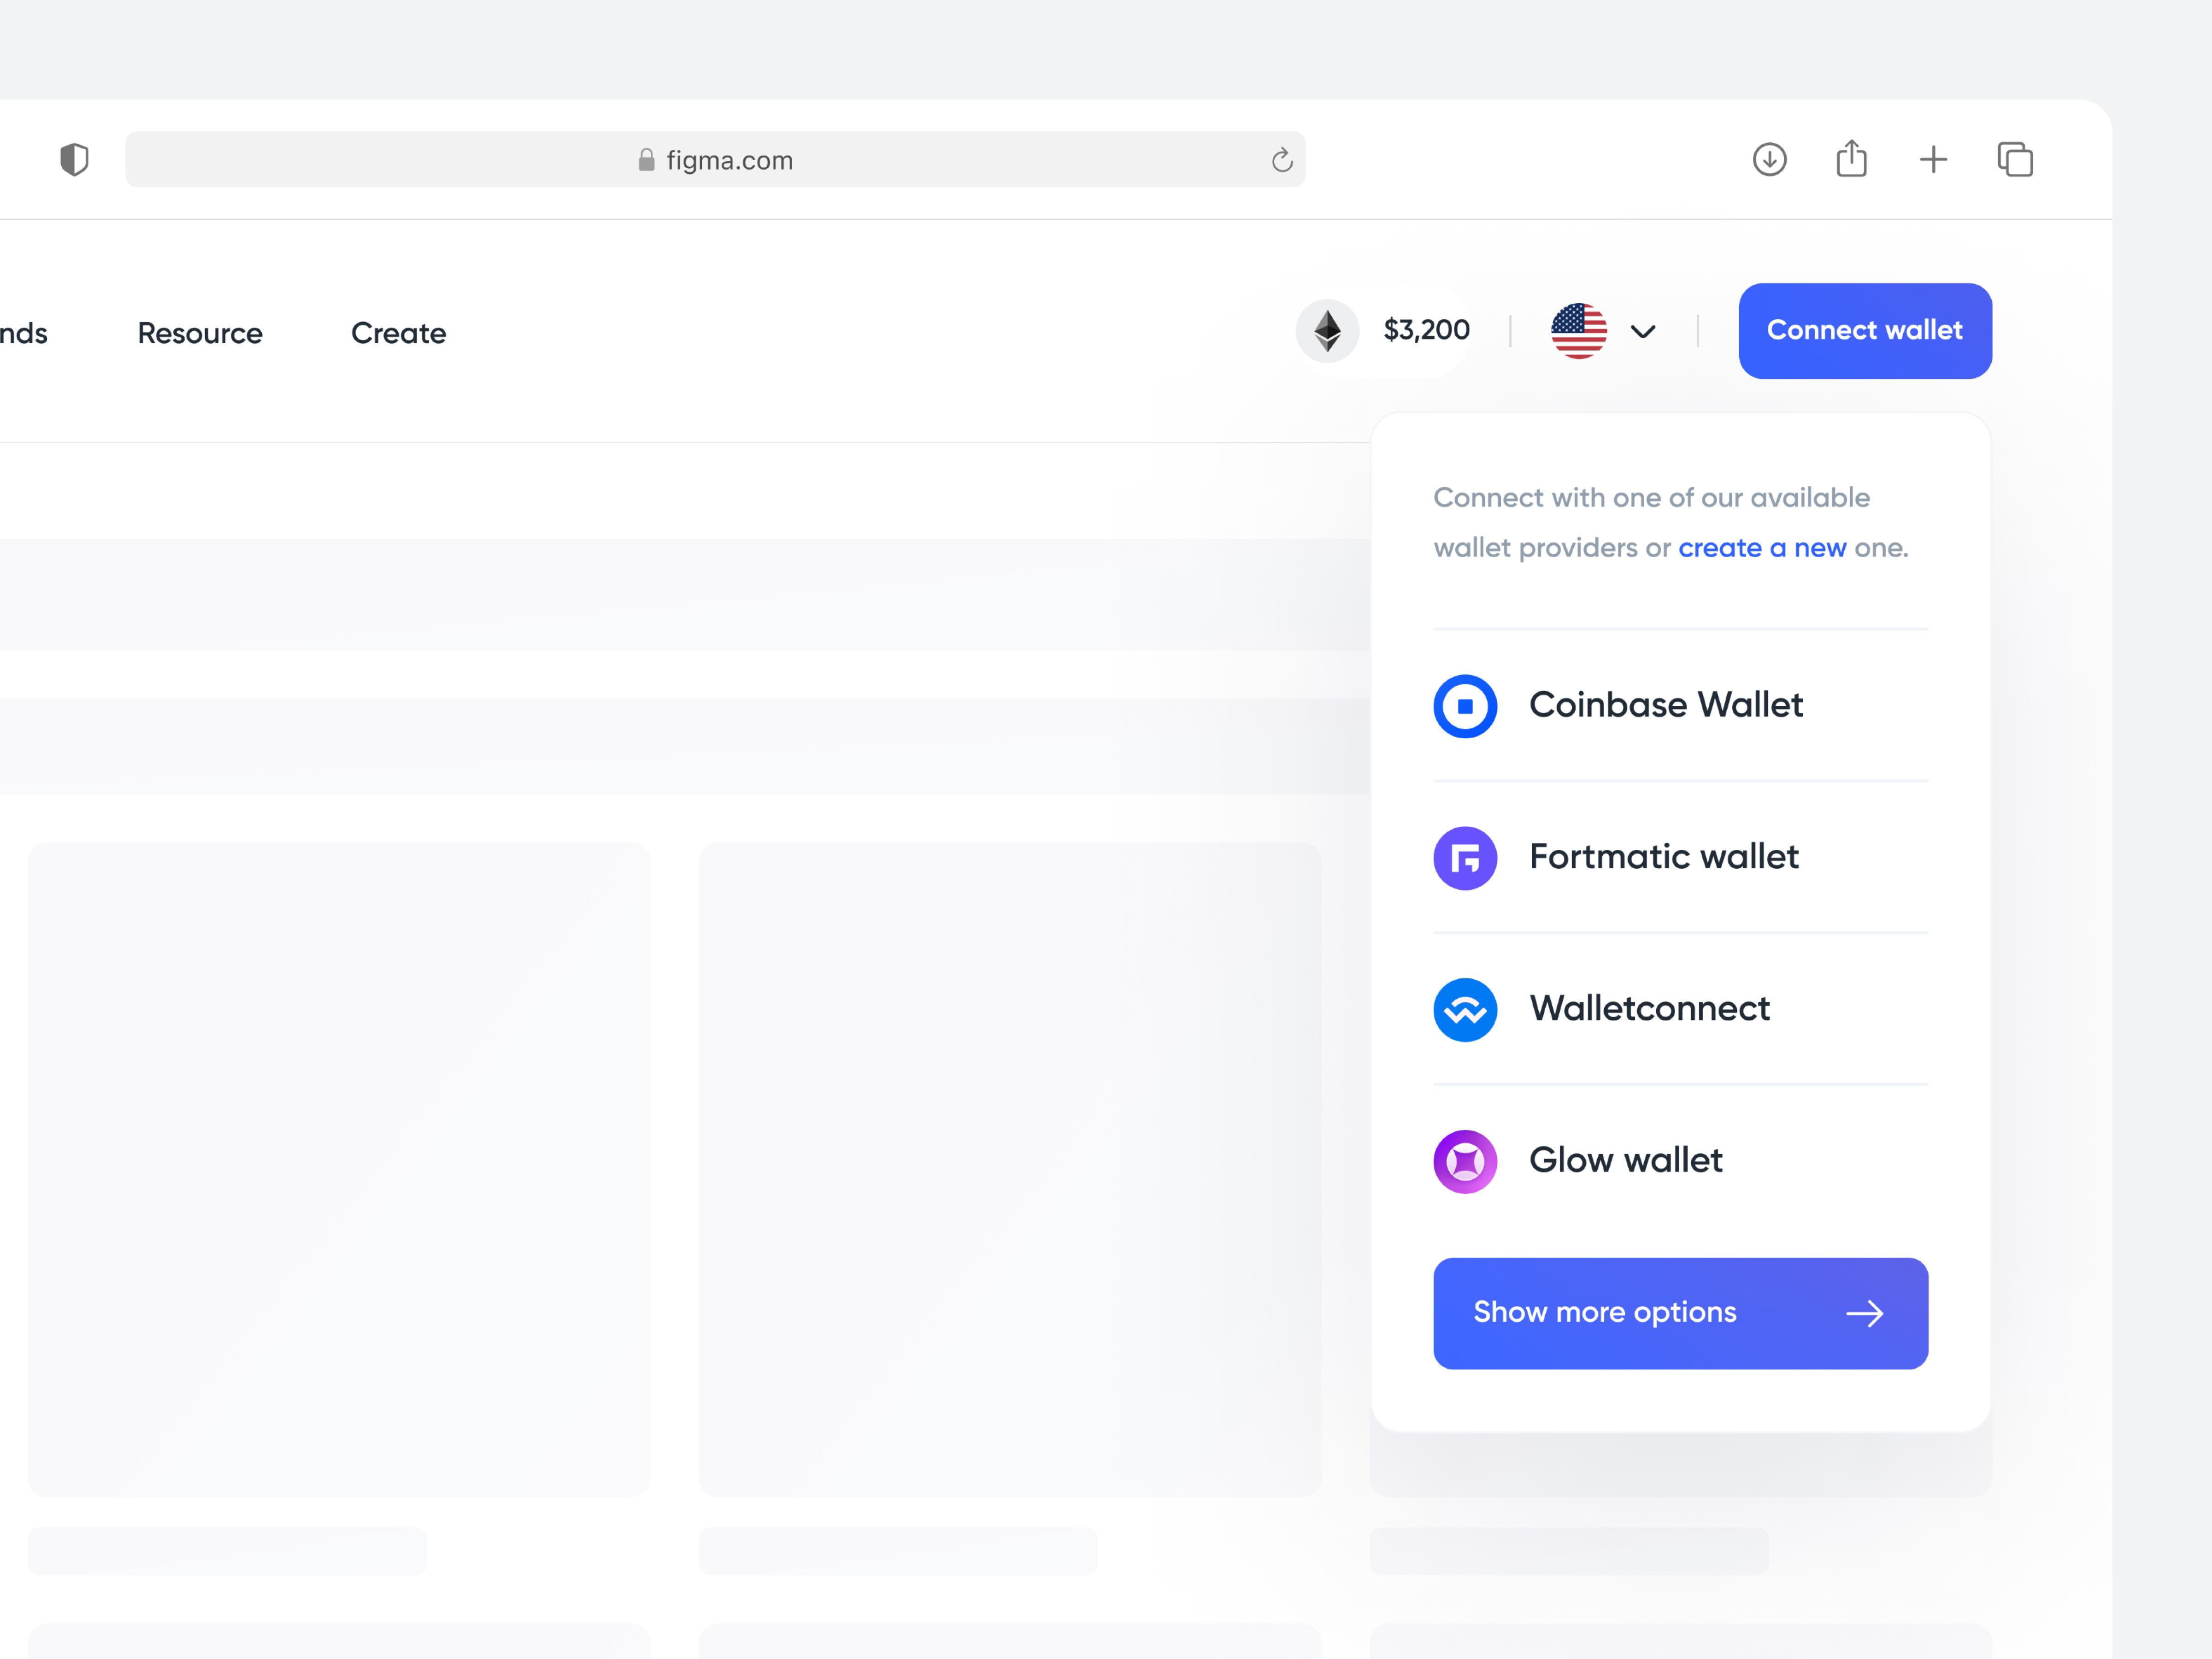This screenshot has width=2212, height=1659.
Task: Open the Resource menu
Action: [199, 332]
